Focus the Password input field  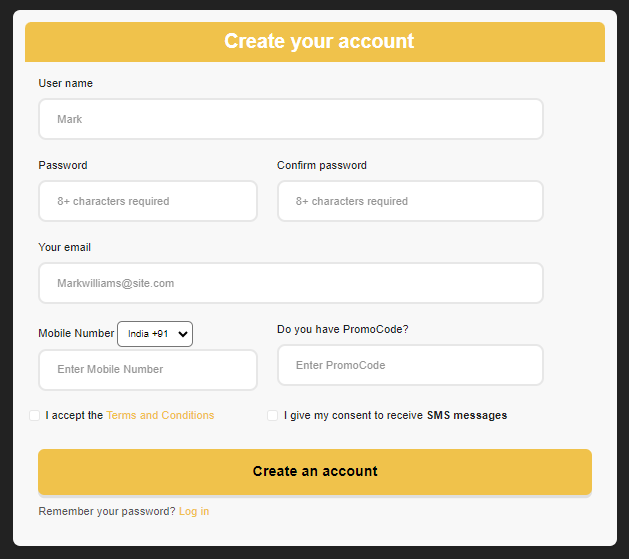(x=148, y=201)
